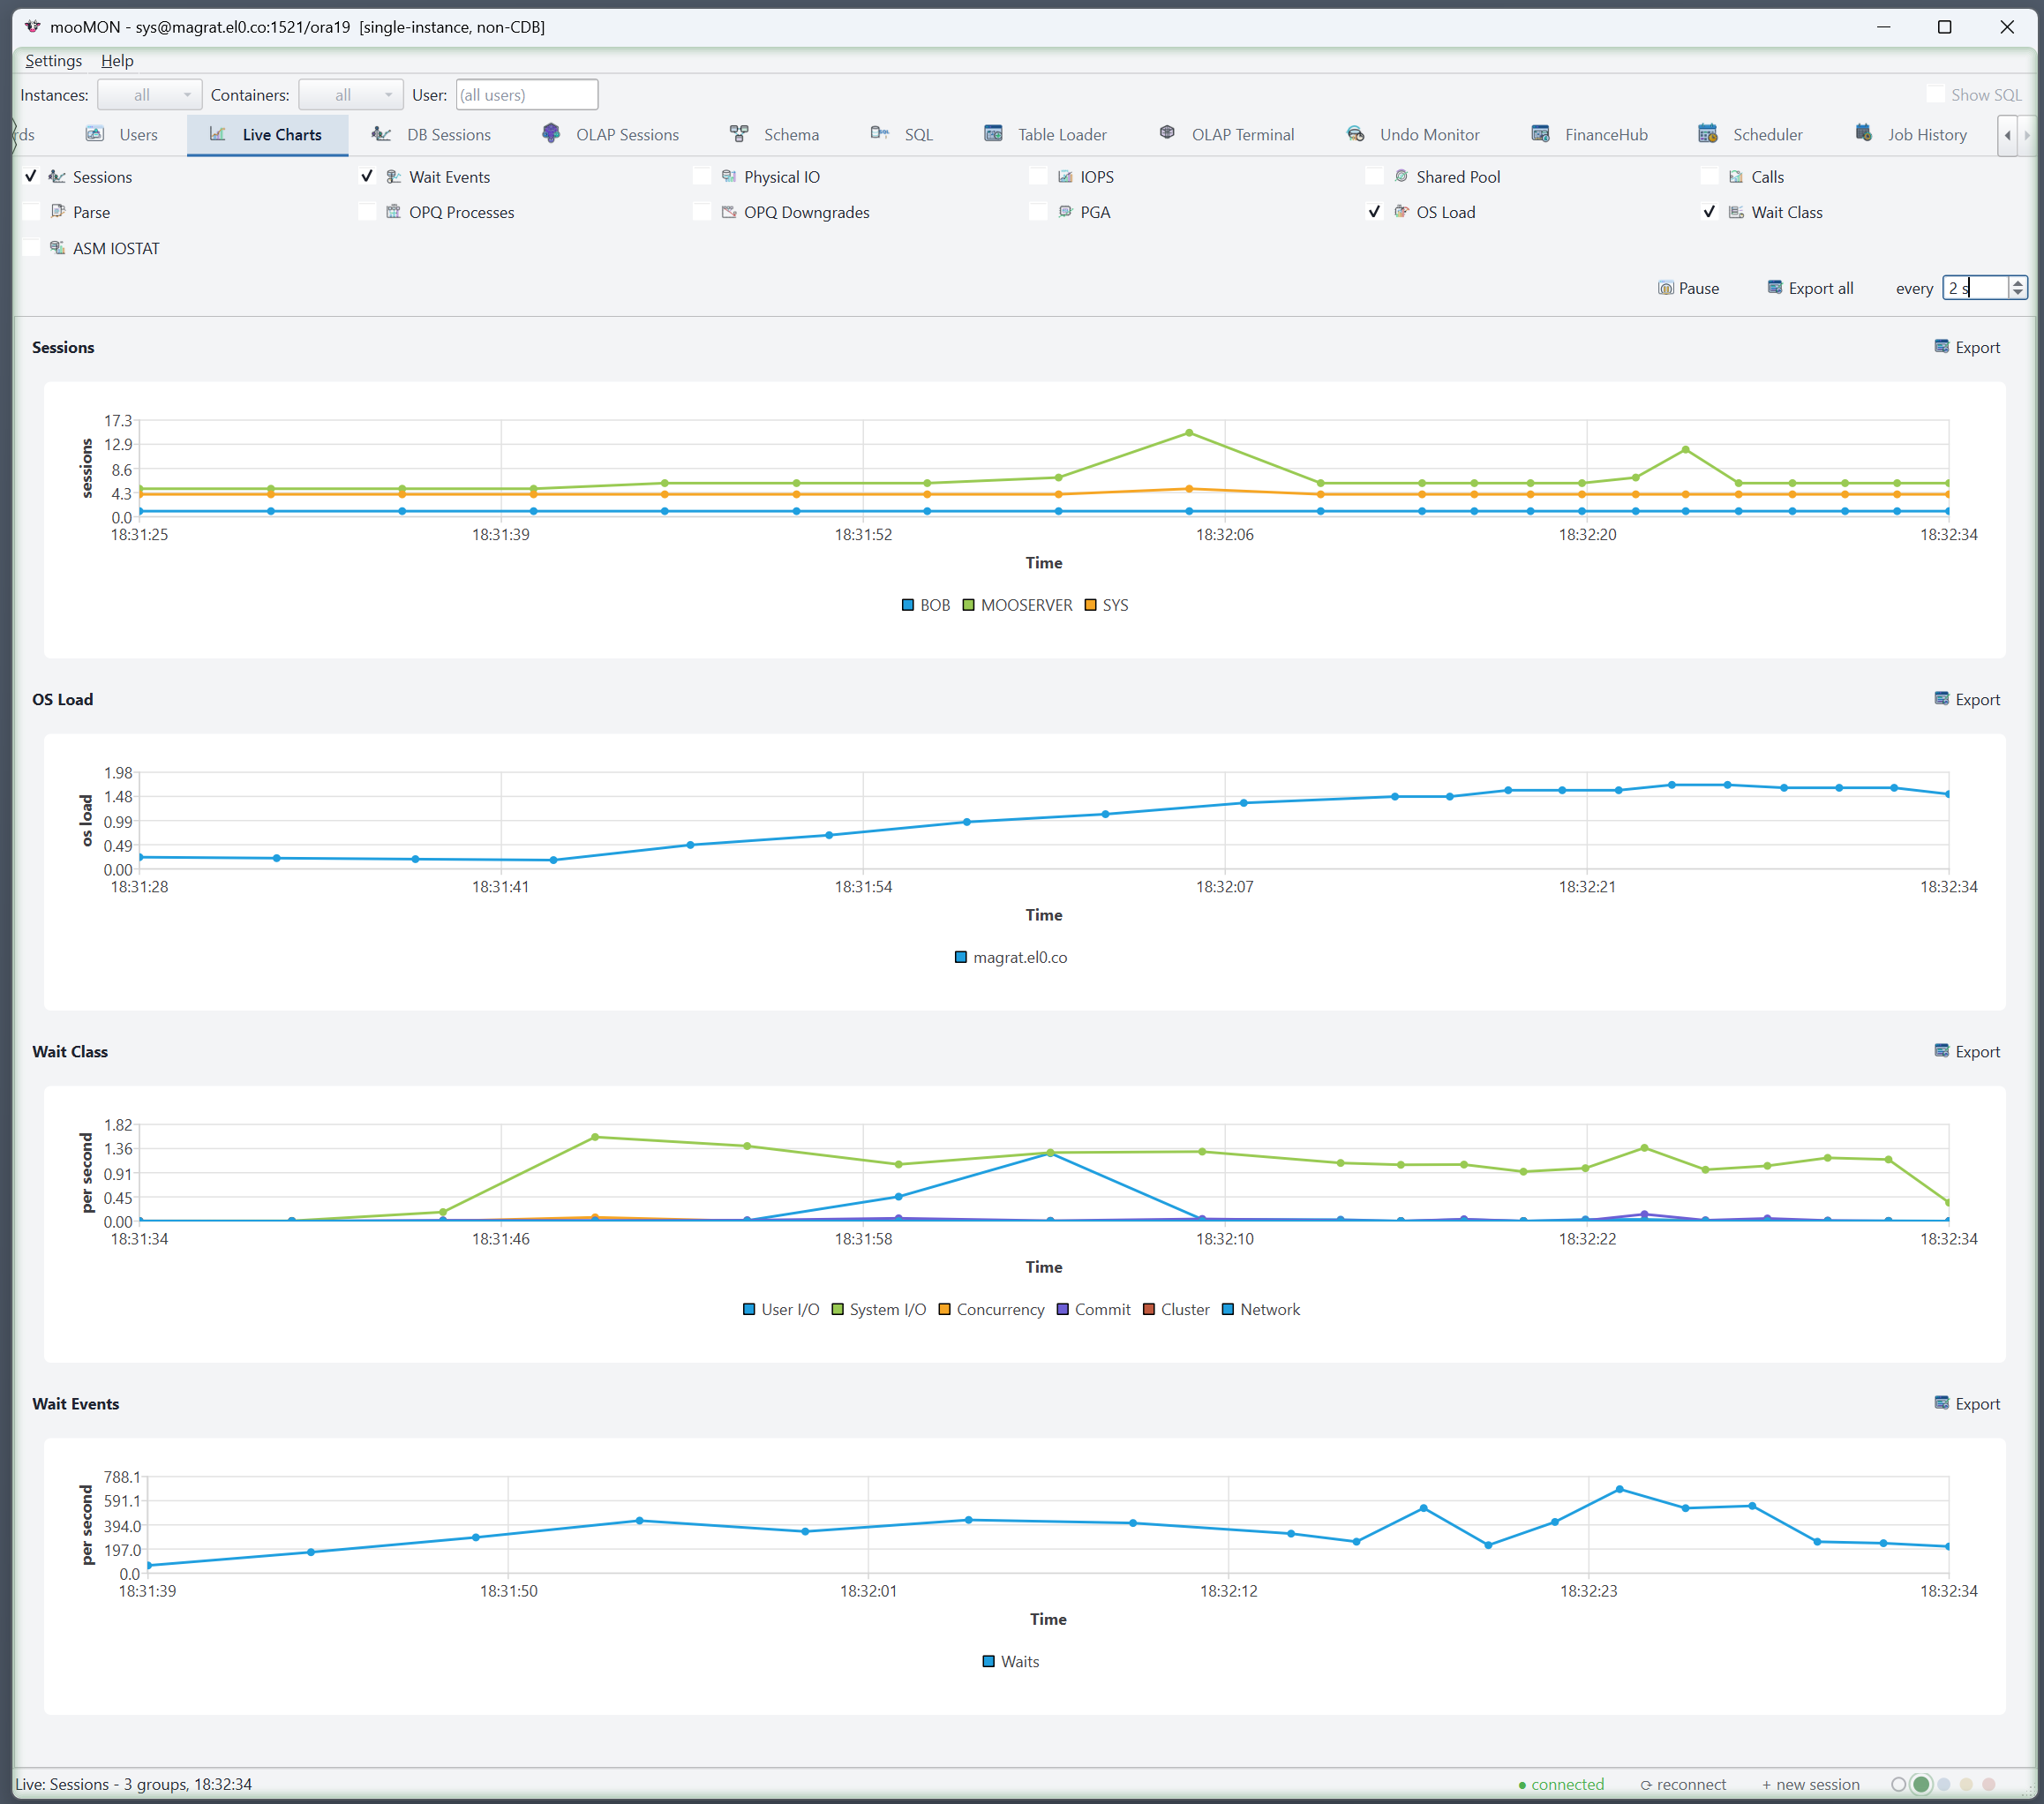This screenshot has height=1804, width=2044.
Task: Click the MOOSERVER legend color swatch
Action: click(968, 605)
